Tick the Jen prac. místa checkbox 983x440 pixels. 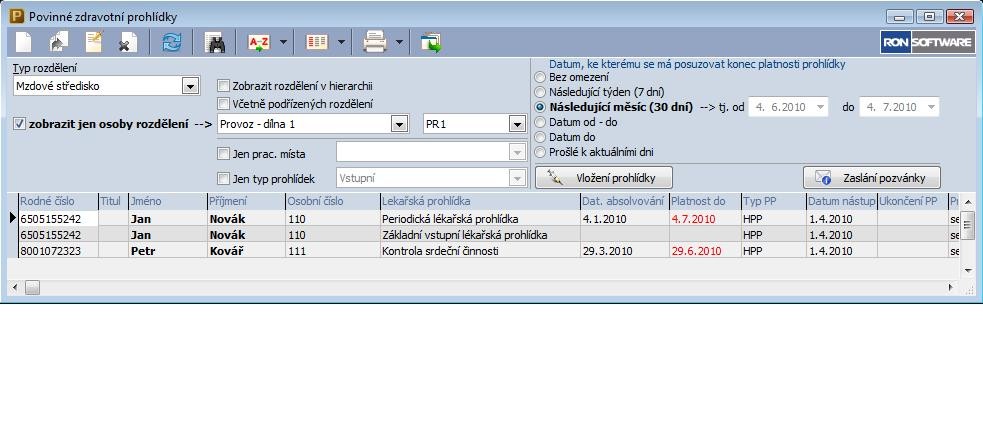224,153
